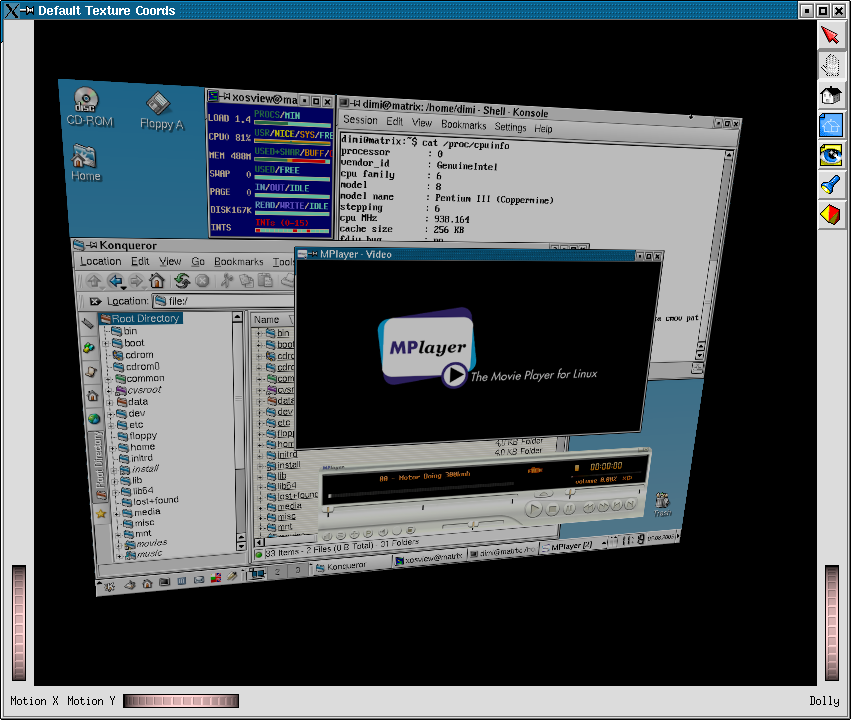Click the CD-ROM desktop icon
Screen dimensions: 851x720
pyautogui.click(x=89, y=107)
